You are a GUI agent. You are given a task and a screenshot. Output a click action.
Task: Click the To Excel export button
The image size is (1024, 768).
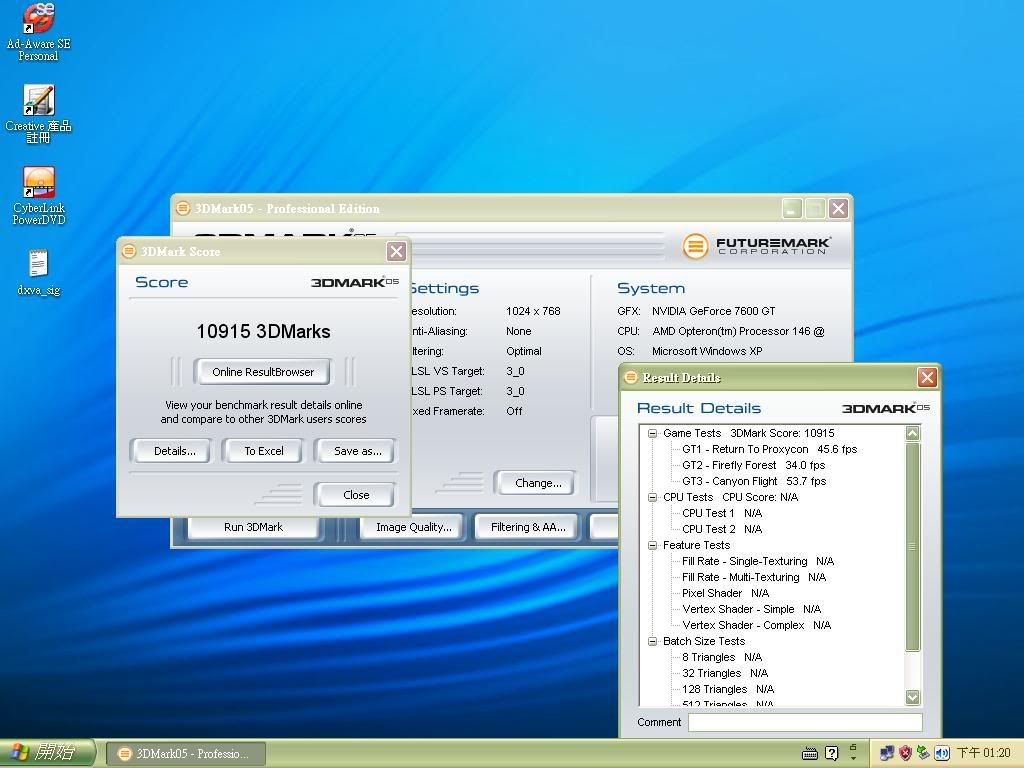point(264,451)
